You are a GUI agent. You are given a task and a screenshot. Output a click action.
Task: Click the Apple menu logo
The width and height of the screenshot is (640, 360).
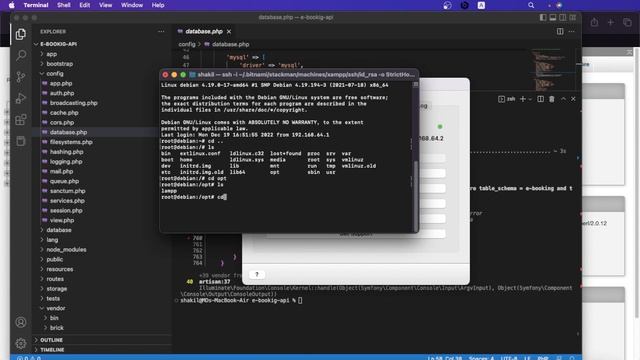click(x=11, y=5)
